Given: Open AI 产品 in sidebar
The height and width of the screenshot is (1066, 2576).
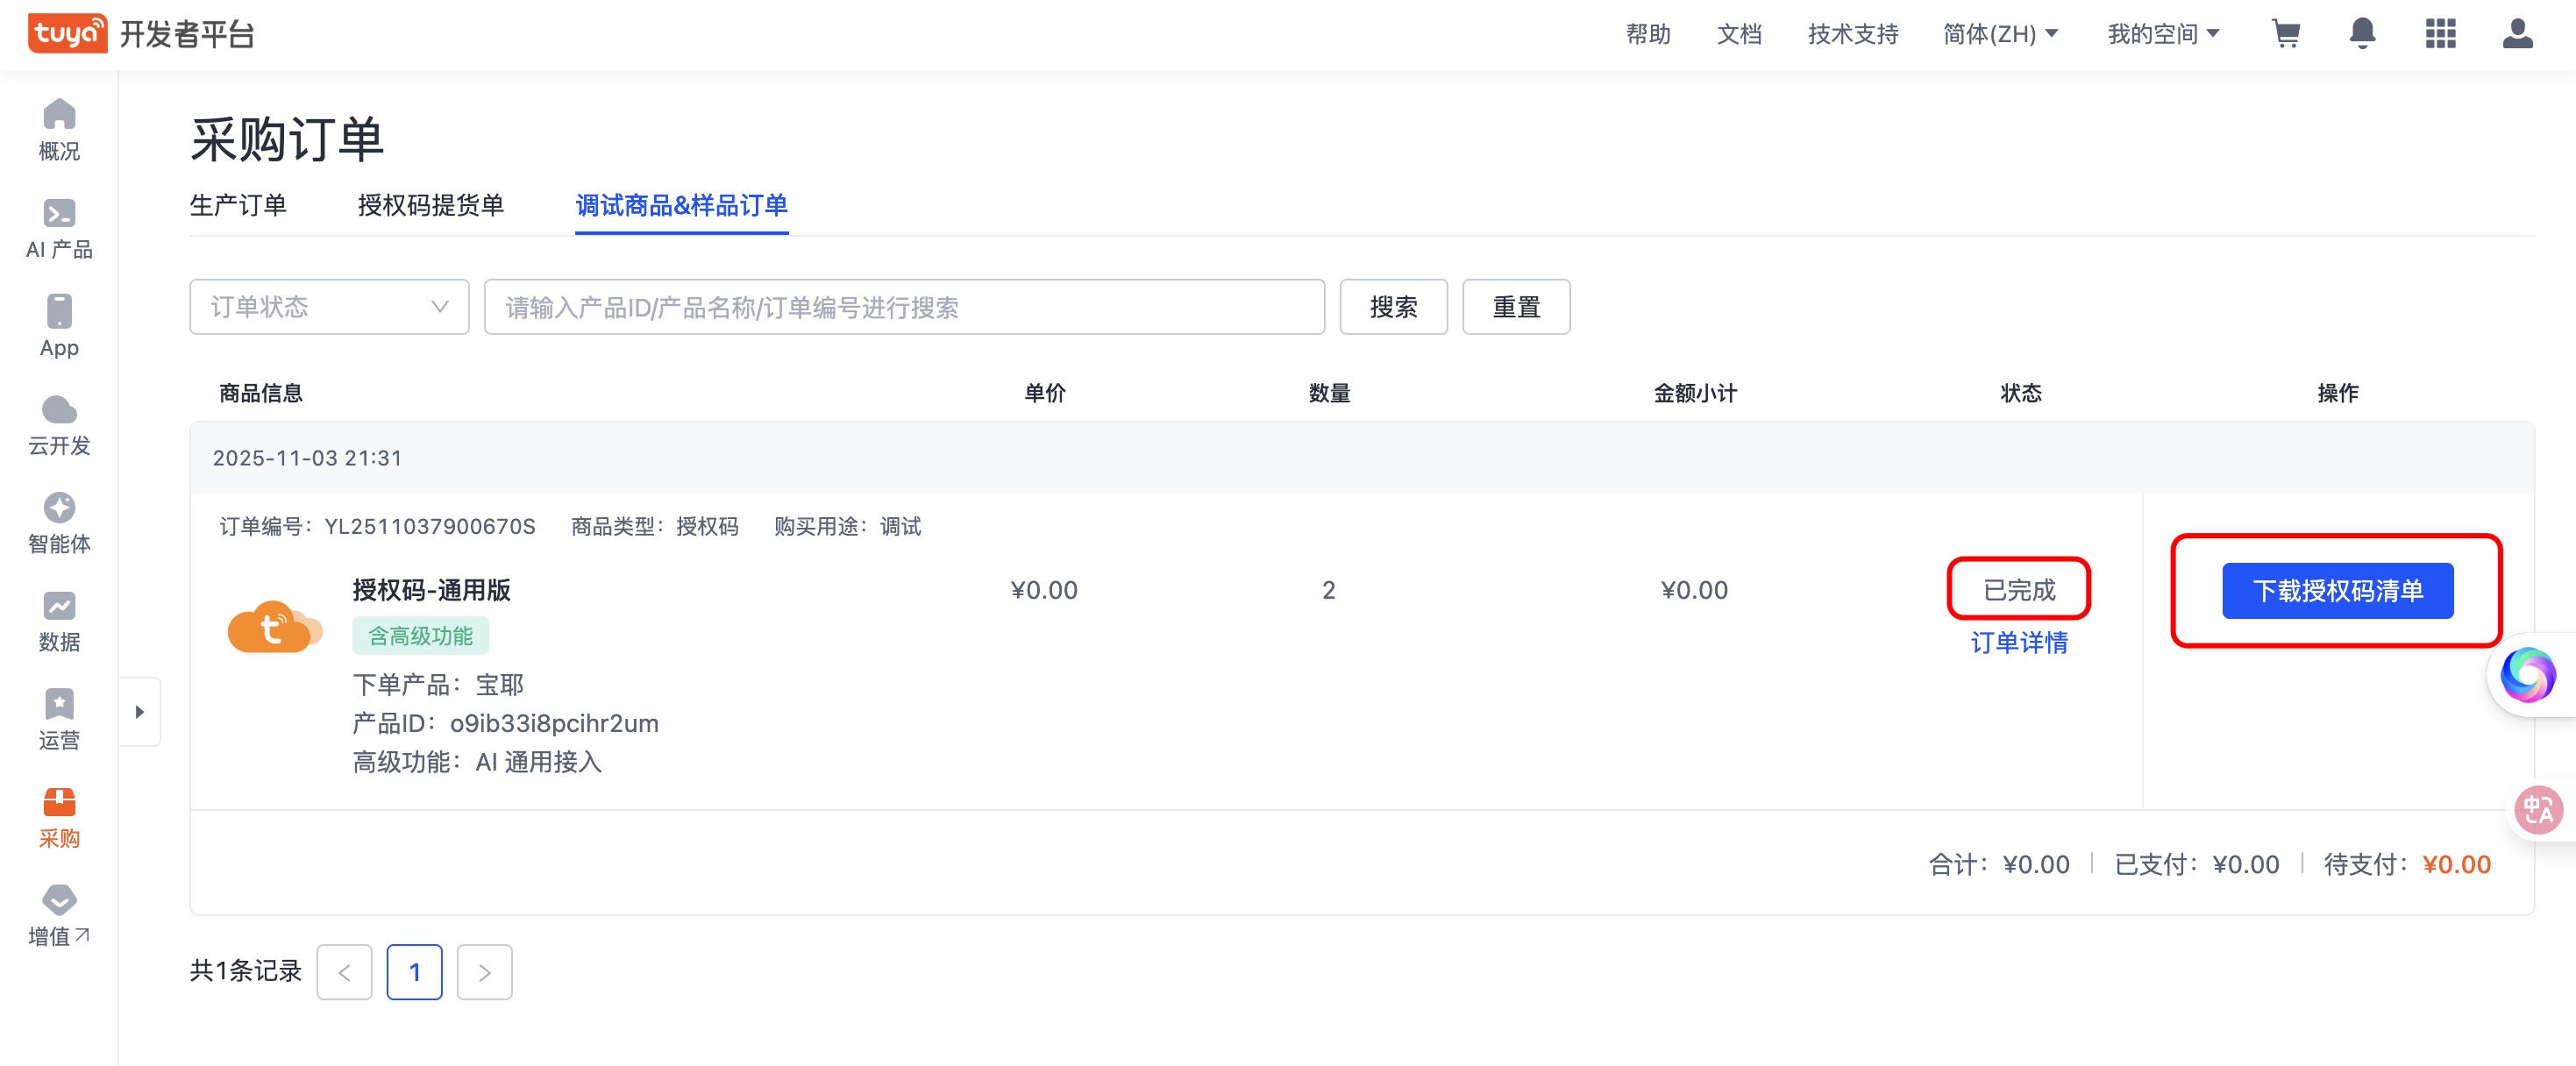Looking at the screenshot, I should point(59,229).
